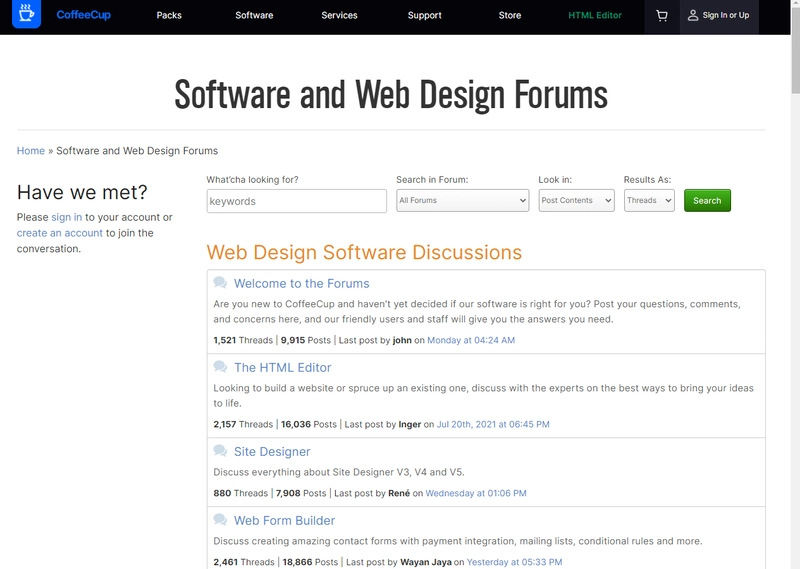Click the CoffeeCup brand name link

[84, 15]
